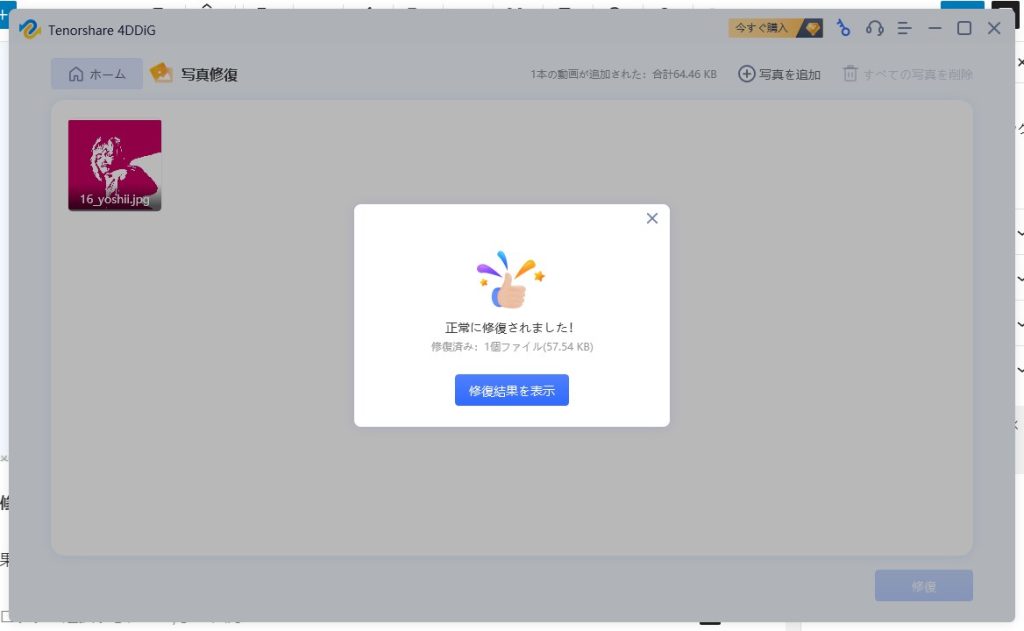Expand the first chevron in background right panel
The width and height of the screenshot is (1024, 631).
(1019, 233)
